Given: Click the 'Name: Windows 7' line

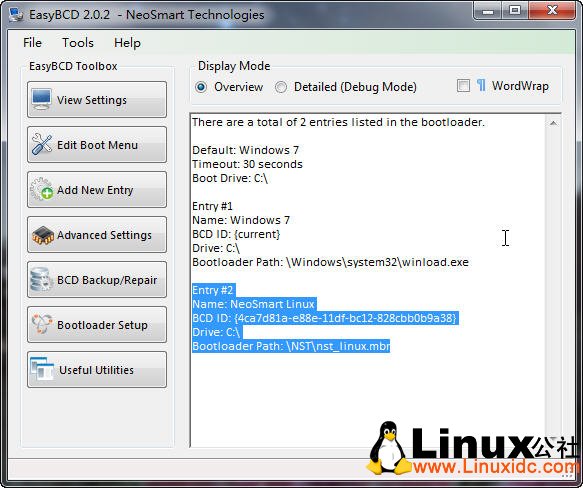Looking at the screenshot, I should tap(241, 220).
